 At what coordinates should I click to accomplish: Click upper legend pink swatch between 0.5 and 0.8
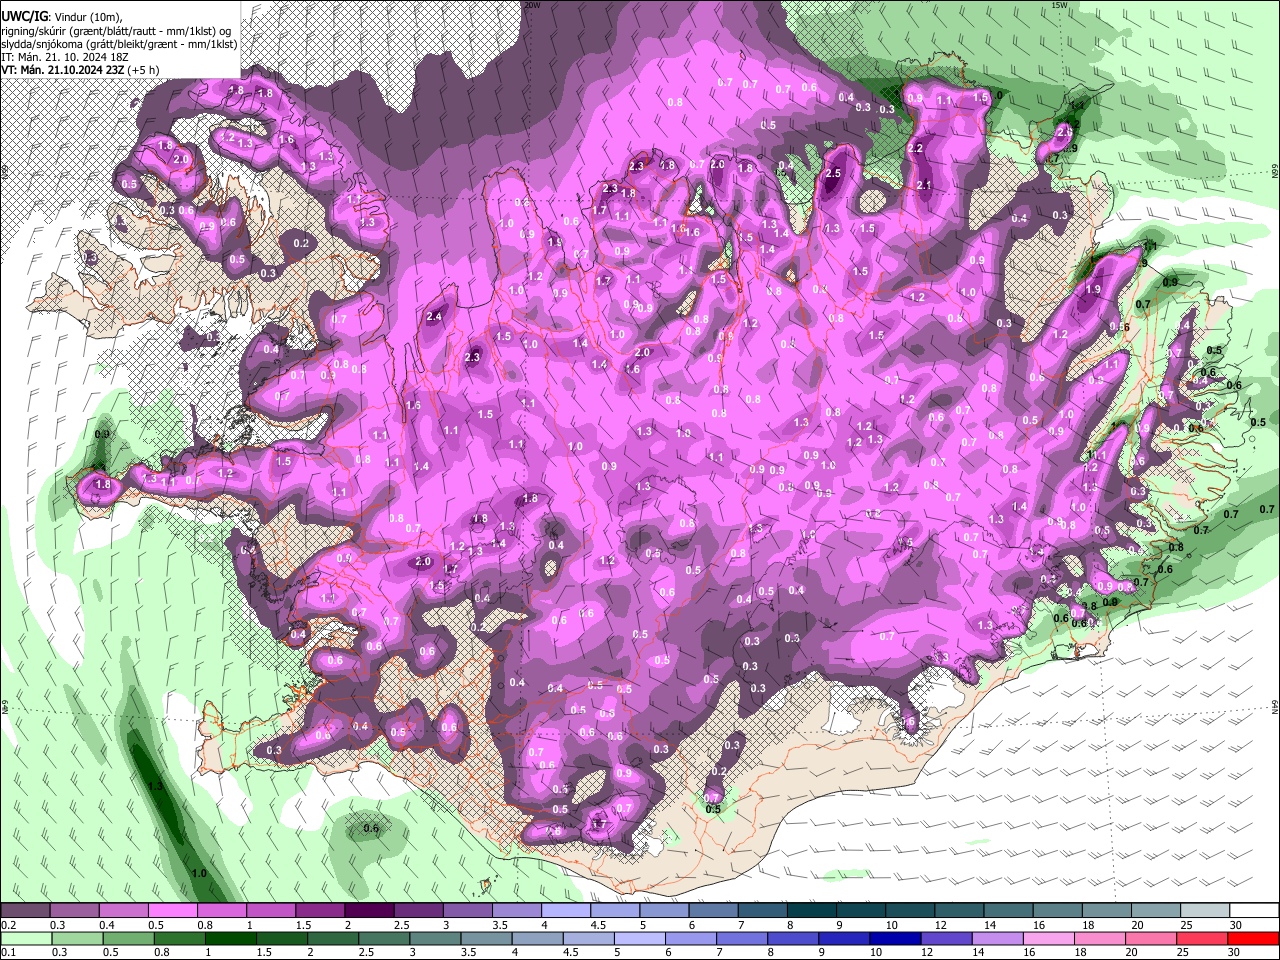(x=172, y=911)
